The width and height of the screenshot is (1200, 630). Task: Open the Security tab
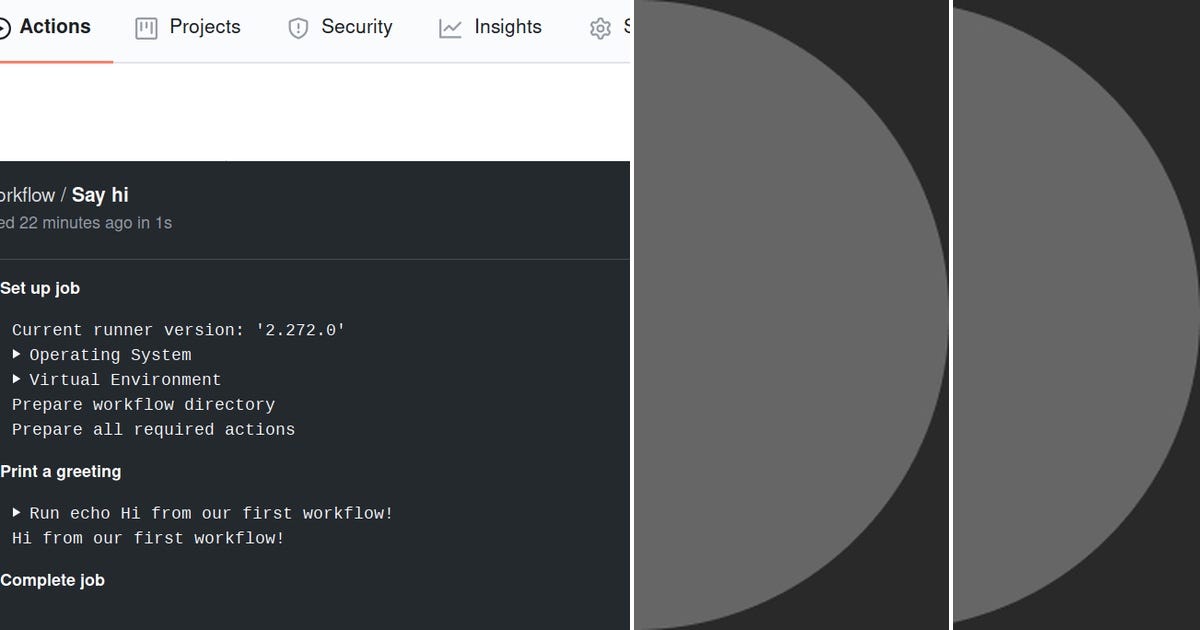pyautogui.click(x=356, y=27)
